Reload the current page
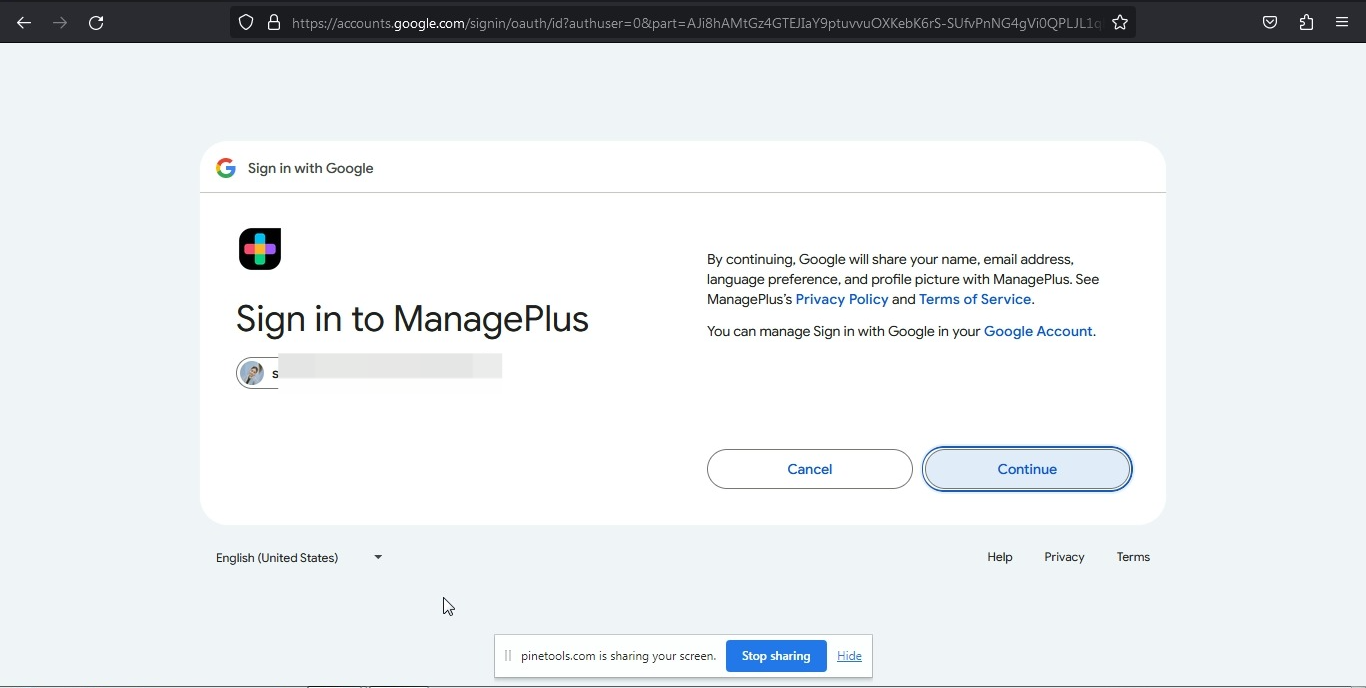The width and height of the screenshot is (1366, 688). [x=96, y=23]
